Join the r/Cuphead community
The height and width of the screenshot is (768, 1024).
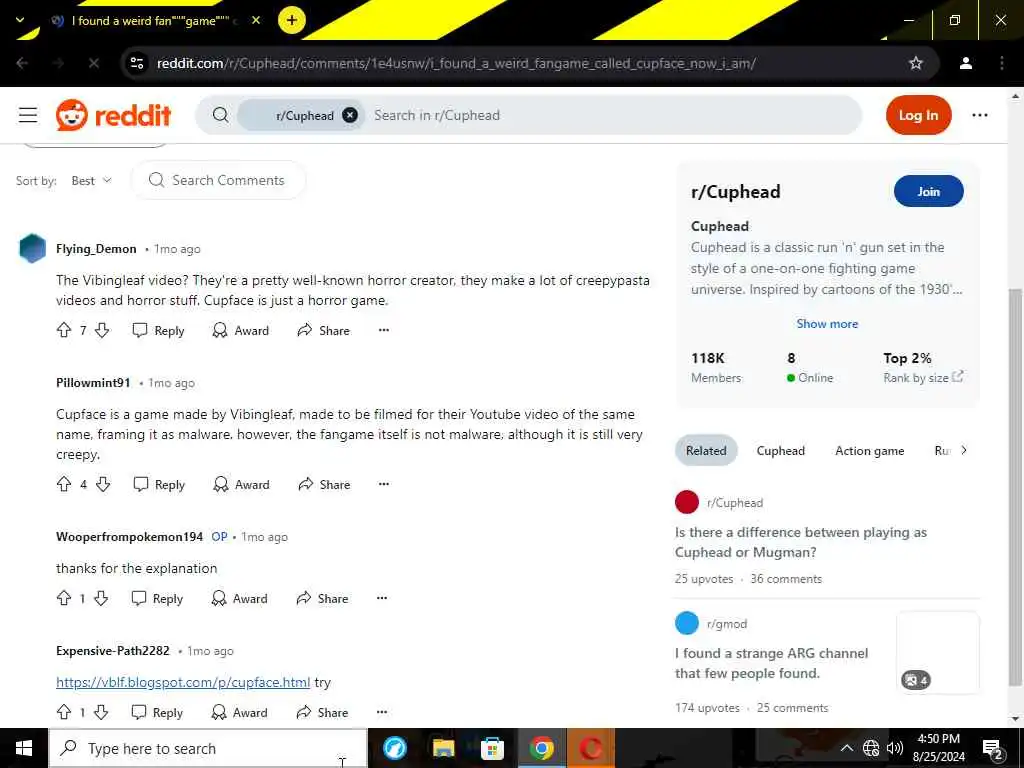click(x=928, y=191)
